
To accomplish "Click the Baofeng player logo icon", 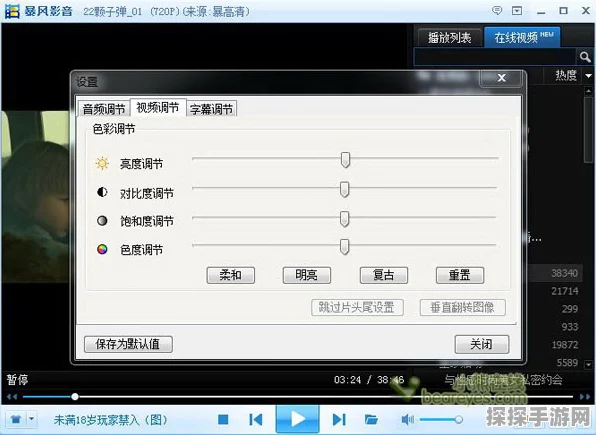I will point(12,11).
